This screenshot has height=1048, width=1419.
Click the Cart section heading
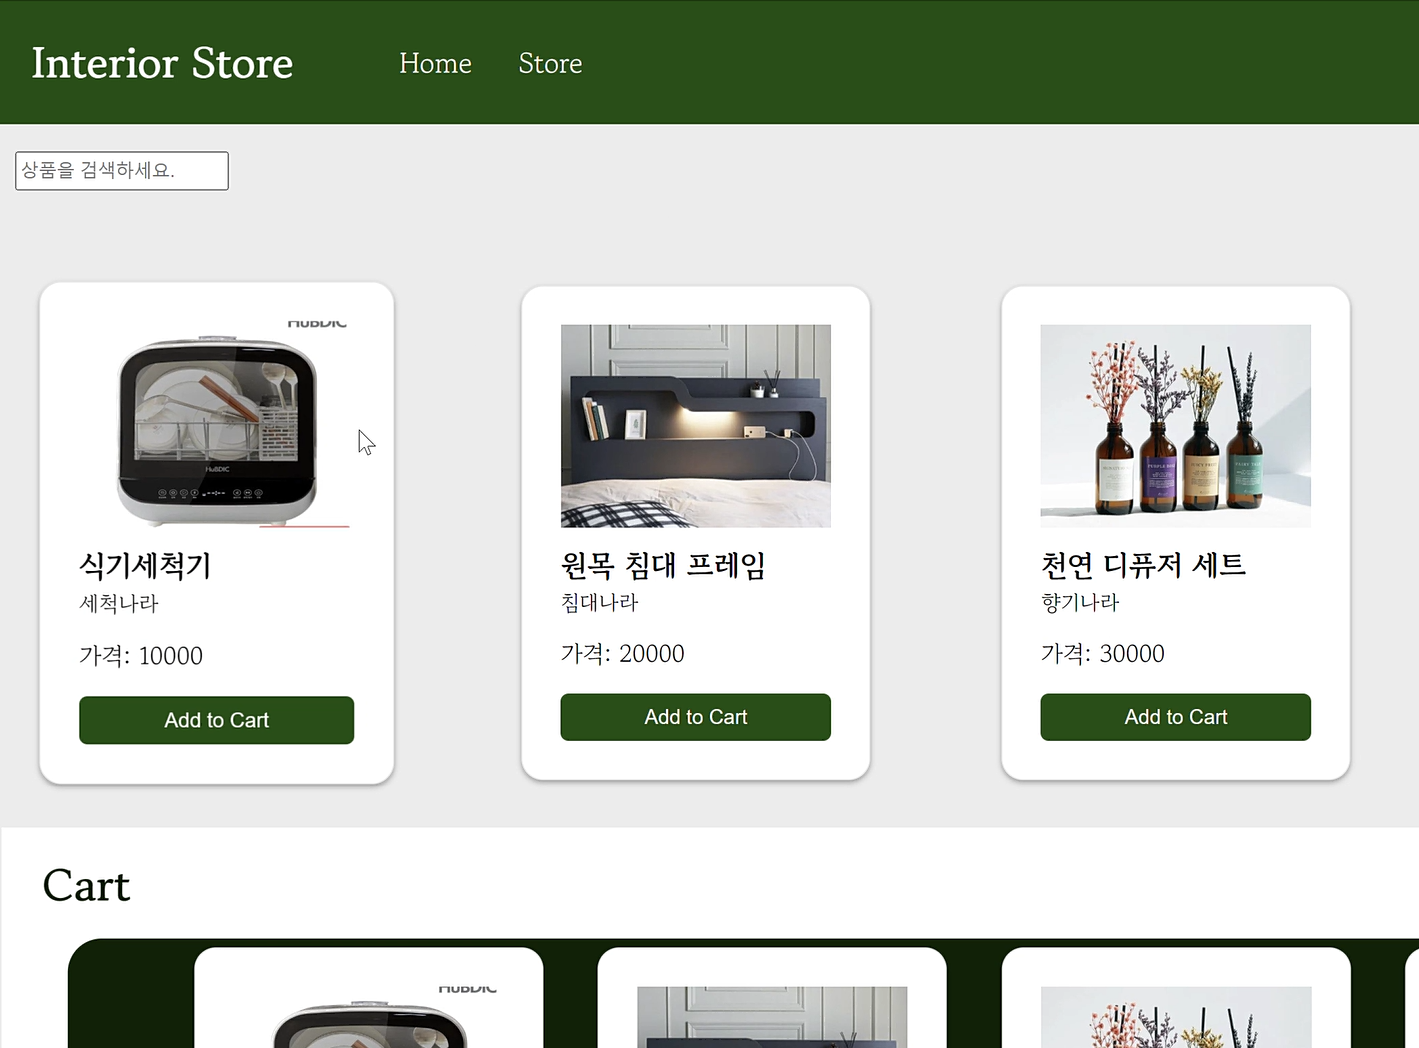(86, 886)
